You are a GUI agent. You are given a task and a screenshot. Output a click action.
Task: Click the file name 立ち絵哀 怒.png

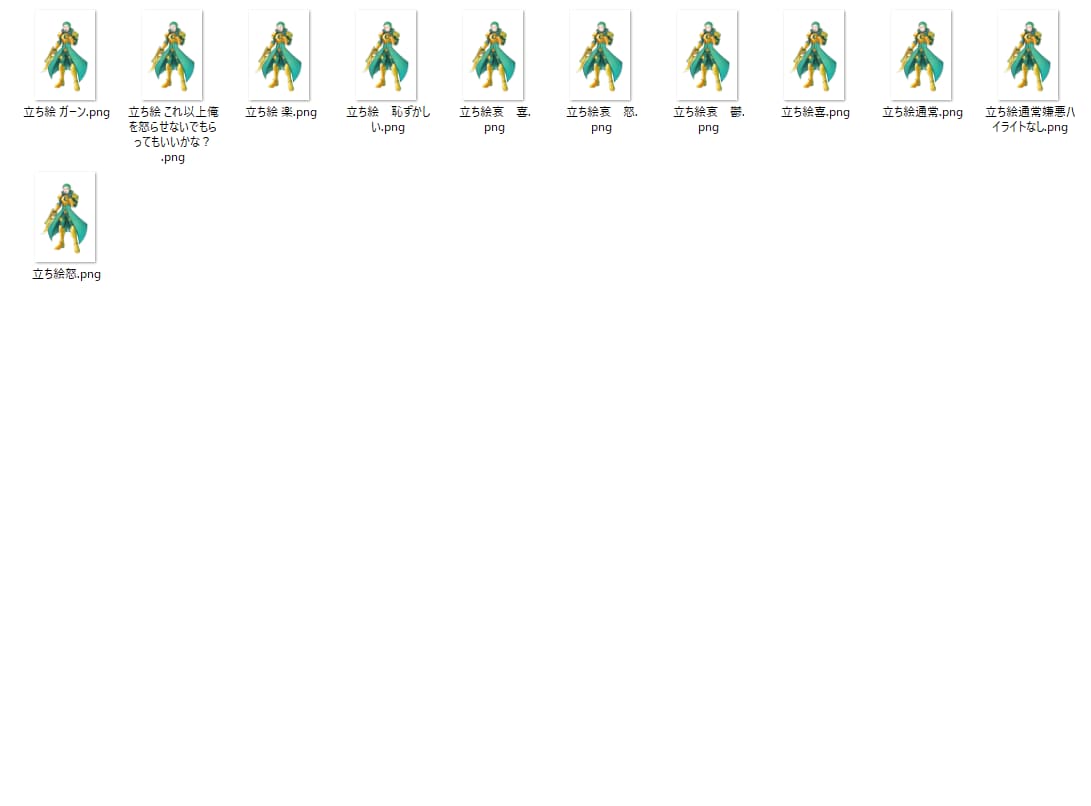tap(602, 120)
